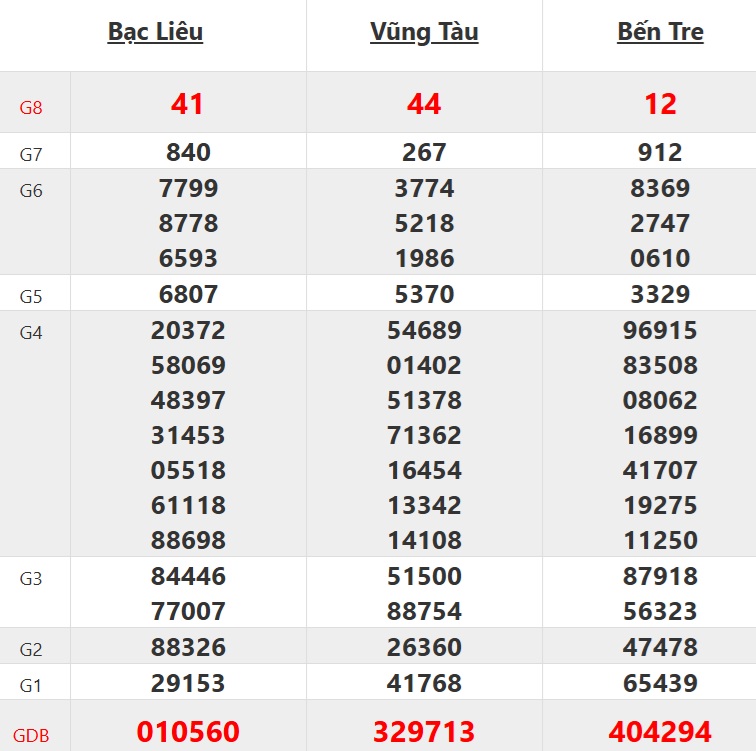
Task: Click the G4 result 96915
Action: click(660, 331)
